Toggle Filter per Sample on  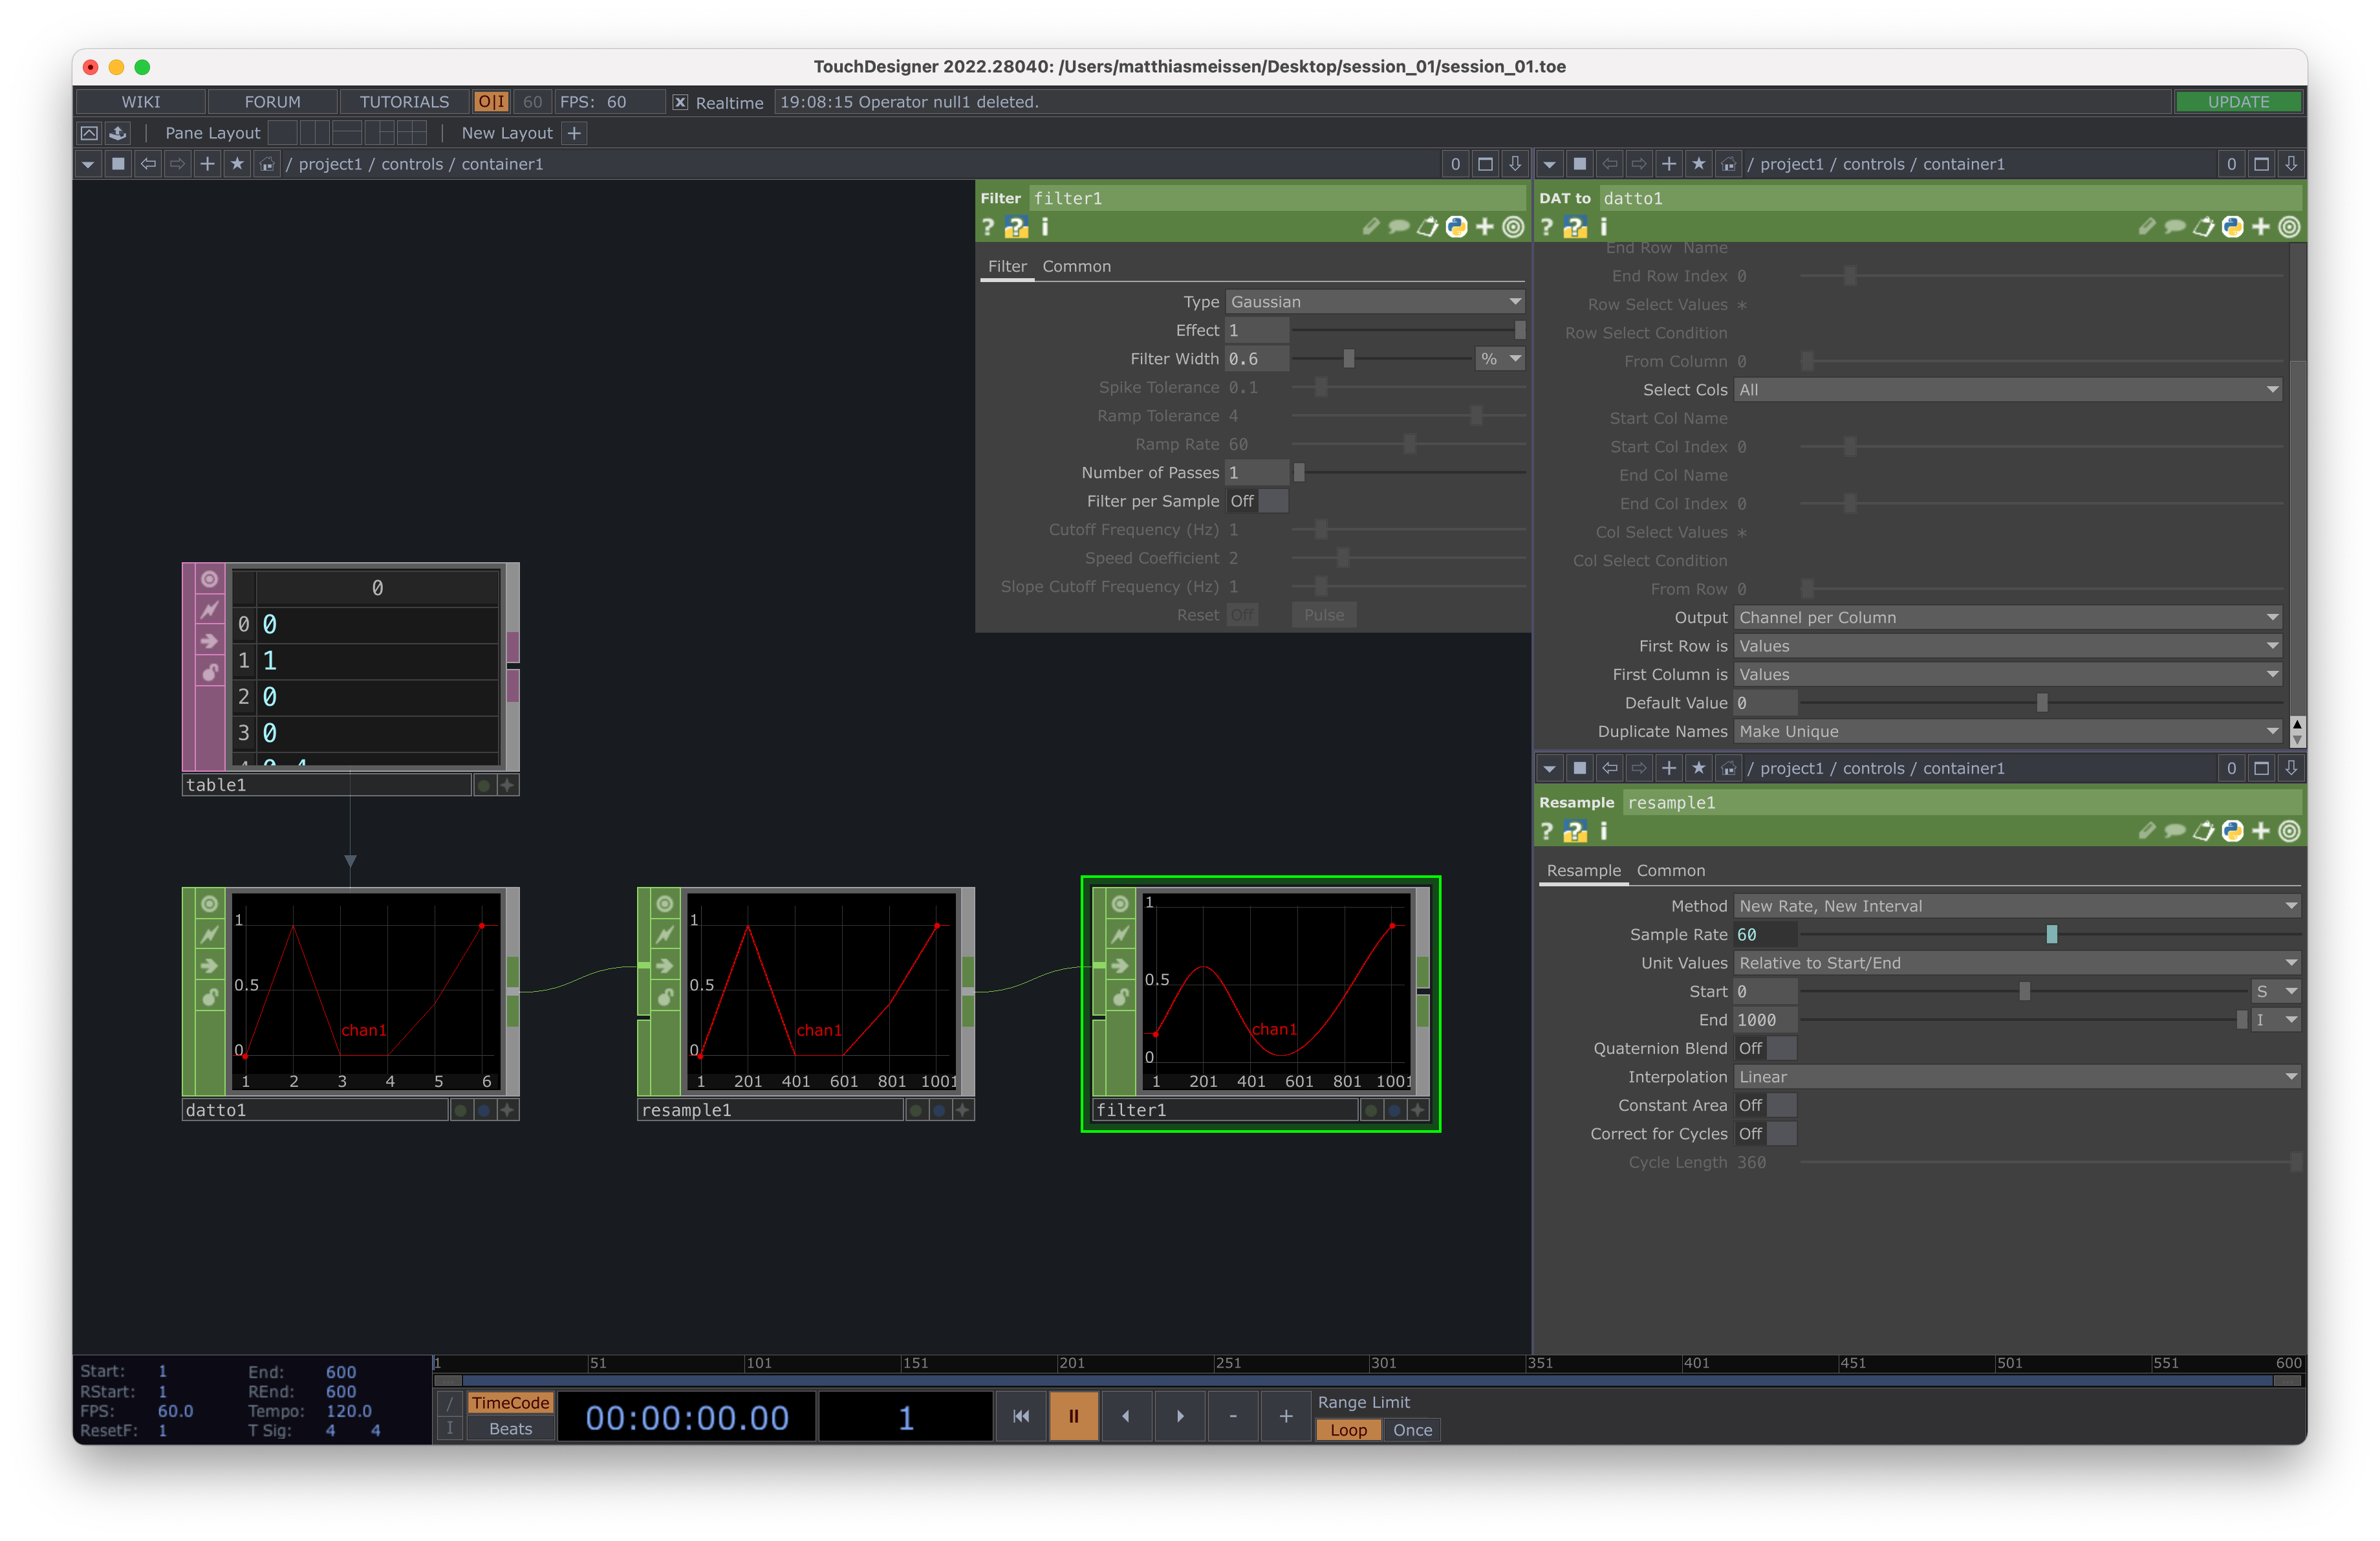pos(1257,501)
